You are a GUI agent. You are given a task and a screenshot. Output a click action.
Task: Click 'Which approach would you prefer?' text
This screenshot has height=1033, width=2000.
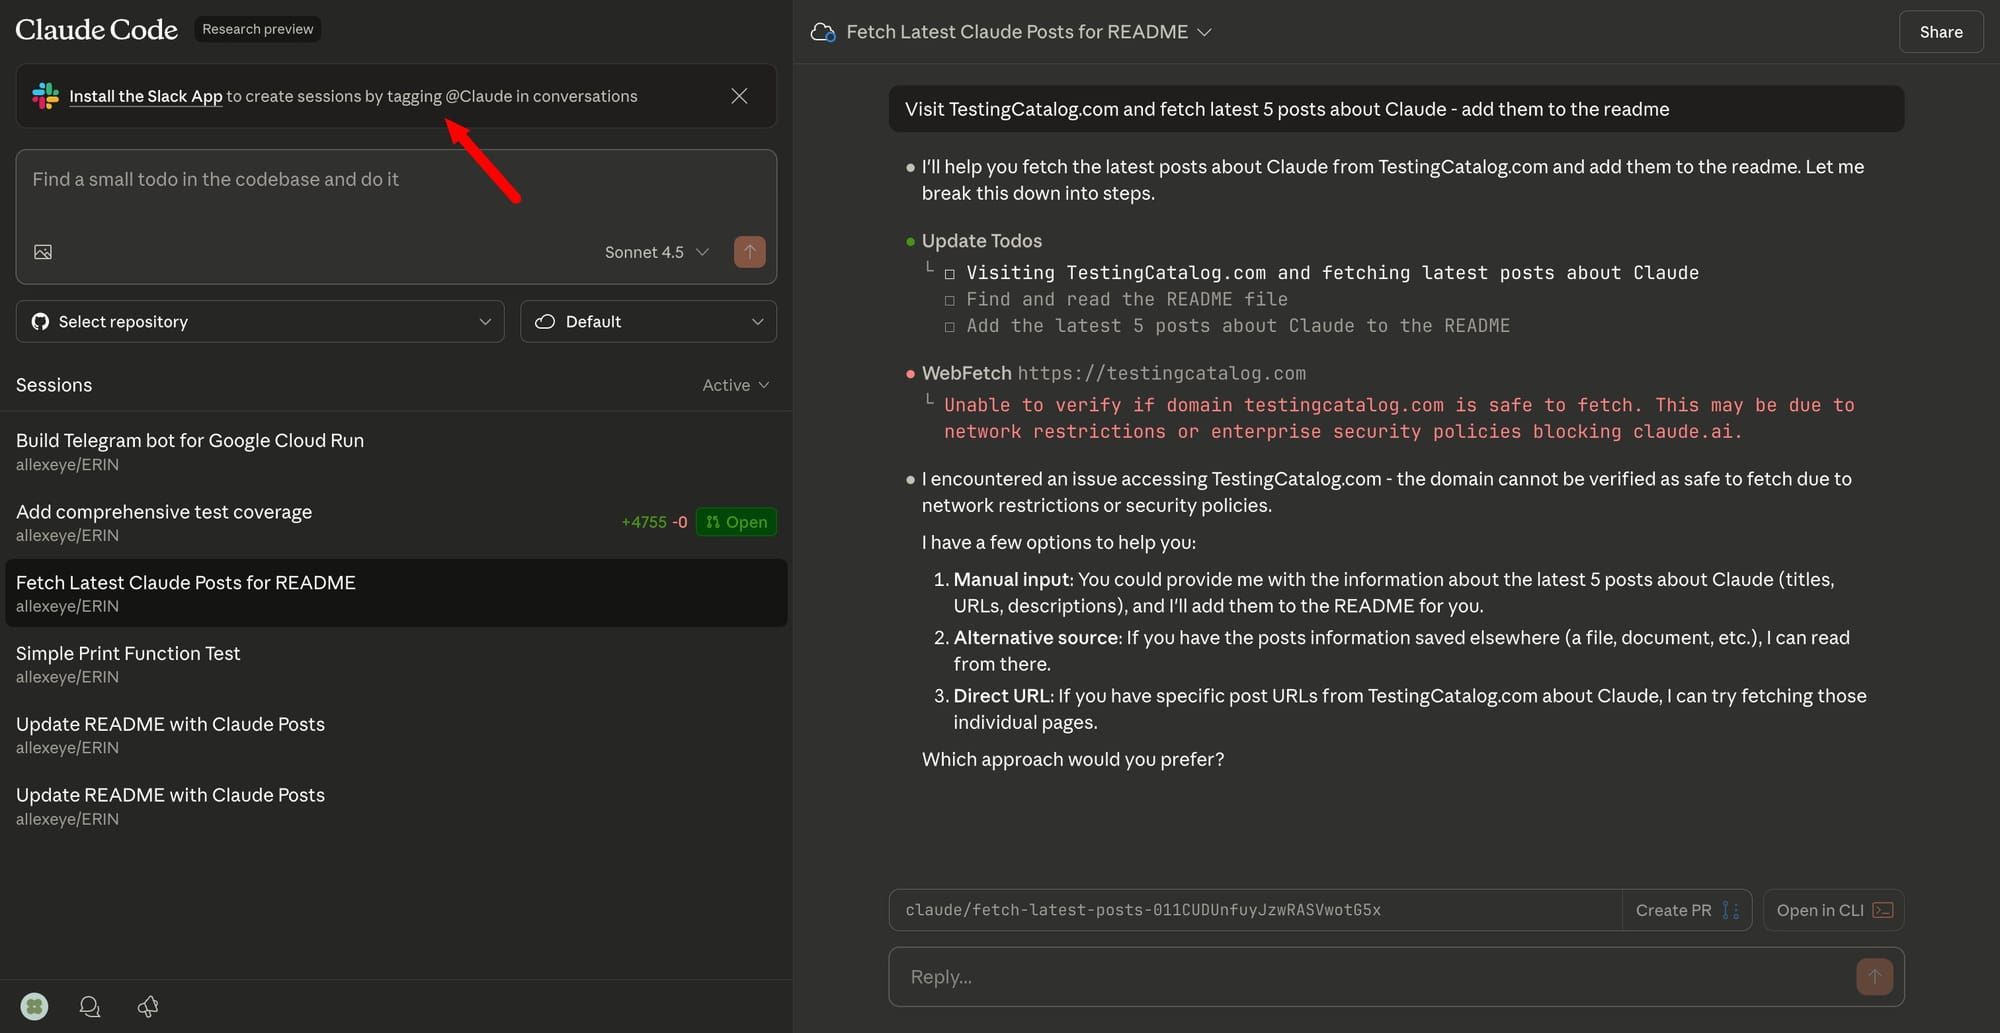[x=1073, y=759]
